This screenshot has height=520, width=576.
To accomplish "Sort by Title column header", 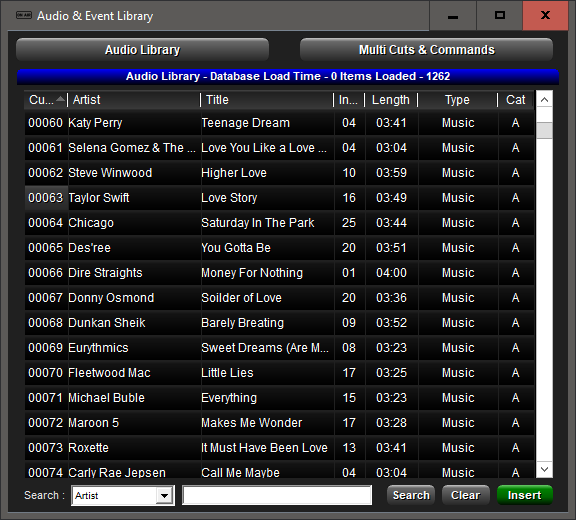I will (x=267, y=100).
